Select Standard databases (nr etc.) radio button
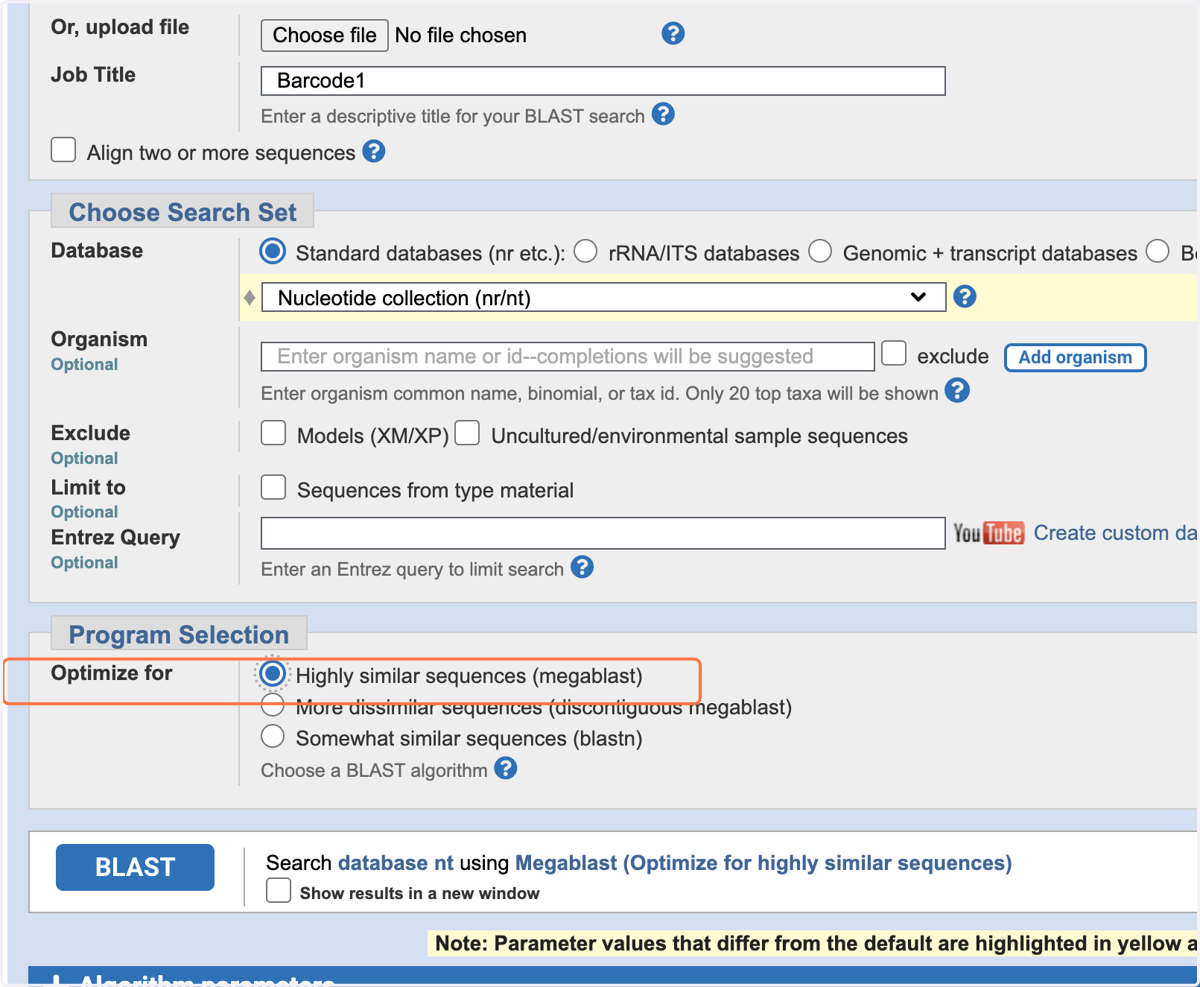Screen dimensions: 1200x987 click(x=272, y=252)
